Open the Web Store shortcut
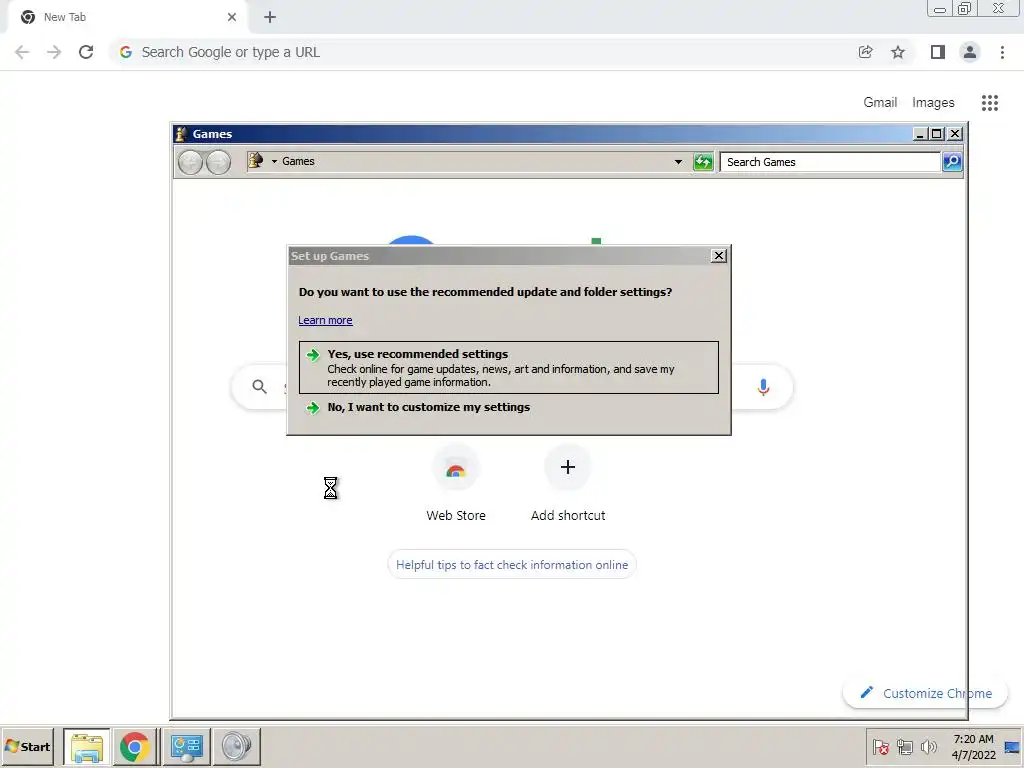This screenshot has height=768, width=1024. coord(456,483)
